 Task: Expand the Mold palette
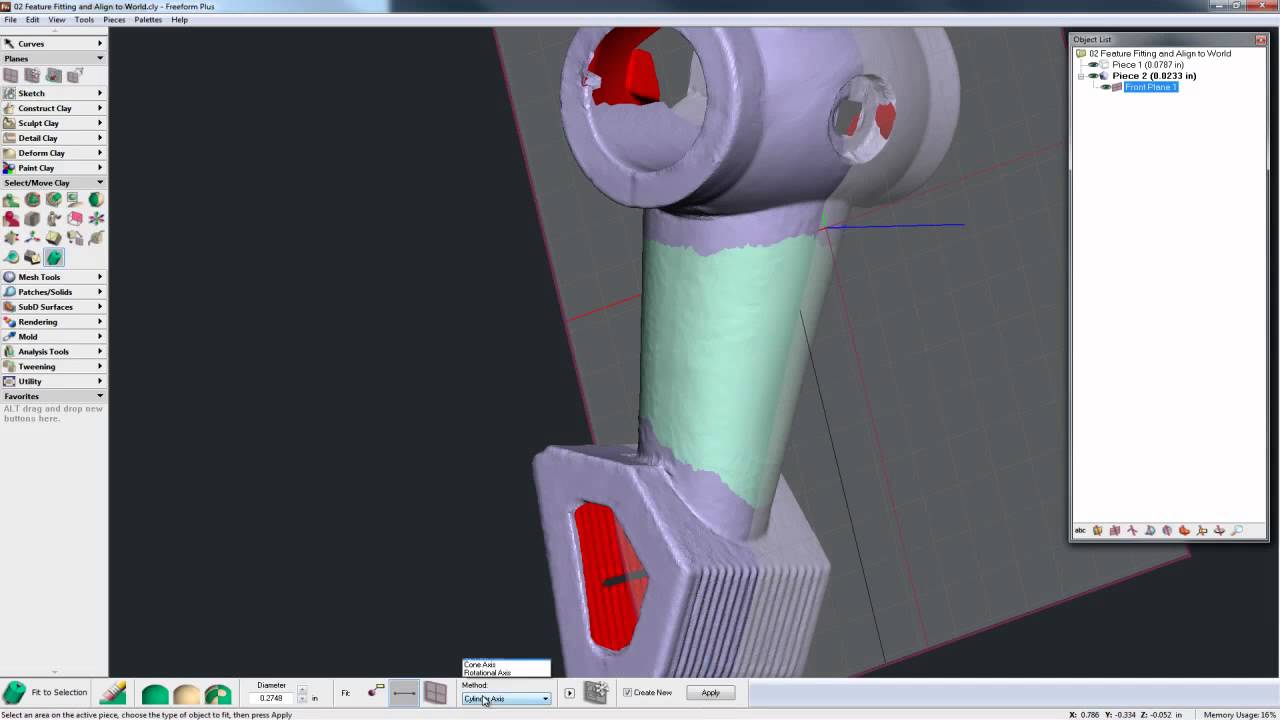(54, 337)
